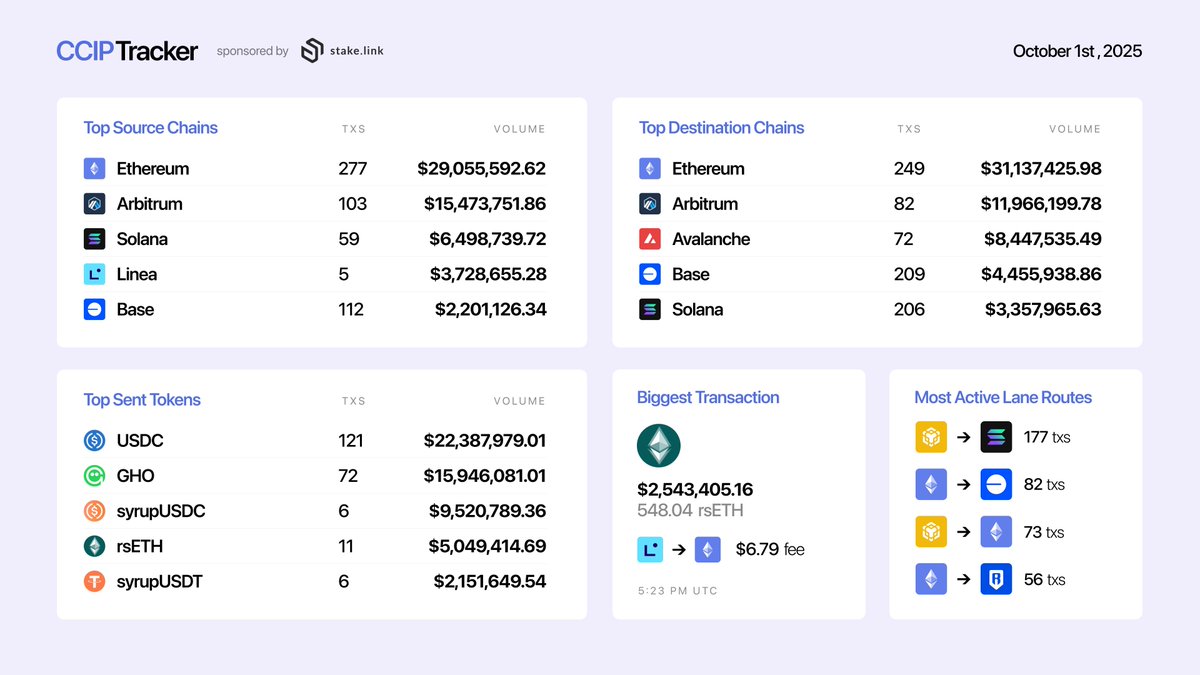Click the biggest transaction amount $2,543,405.16
The image size is (1200, 675).
[695, 490]
